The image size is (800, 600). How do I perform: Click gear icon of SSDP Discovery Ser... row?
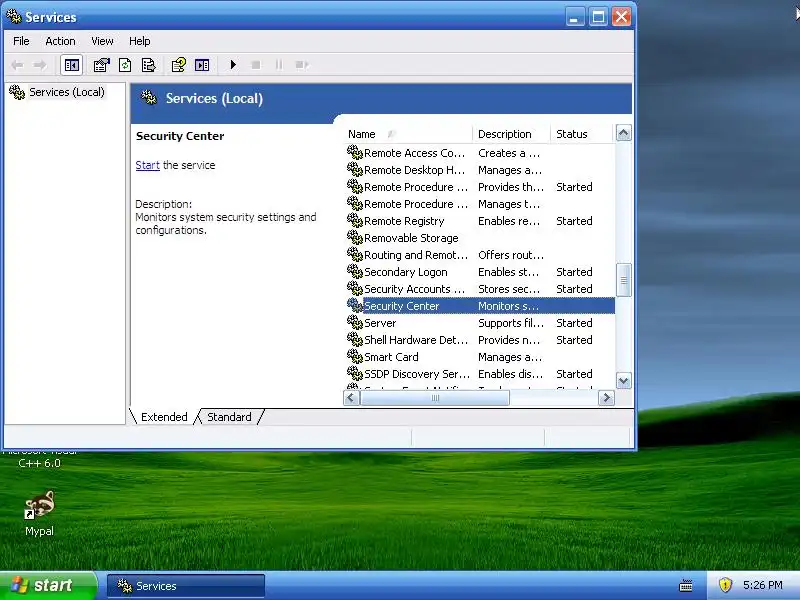click(x=355, y=373)
